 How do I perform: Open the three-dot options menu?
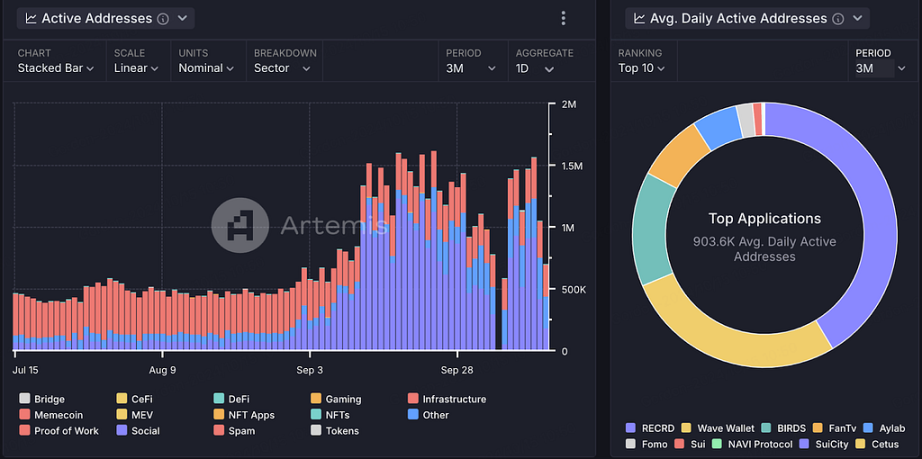(563, 18)
